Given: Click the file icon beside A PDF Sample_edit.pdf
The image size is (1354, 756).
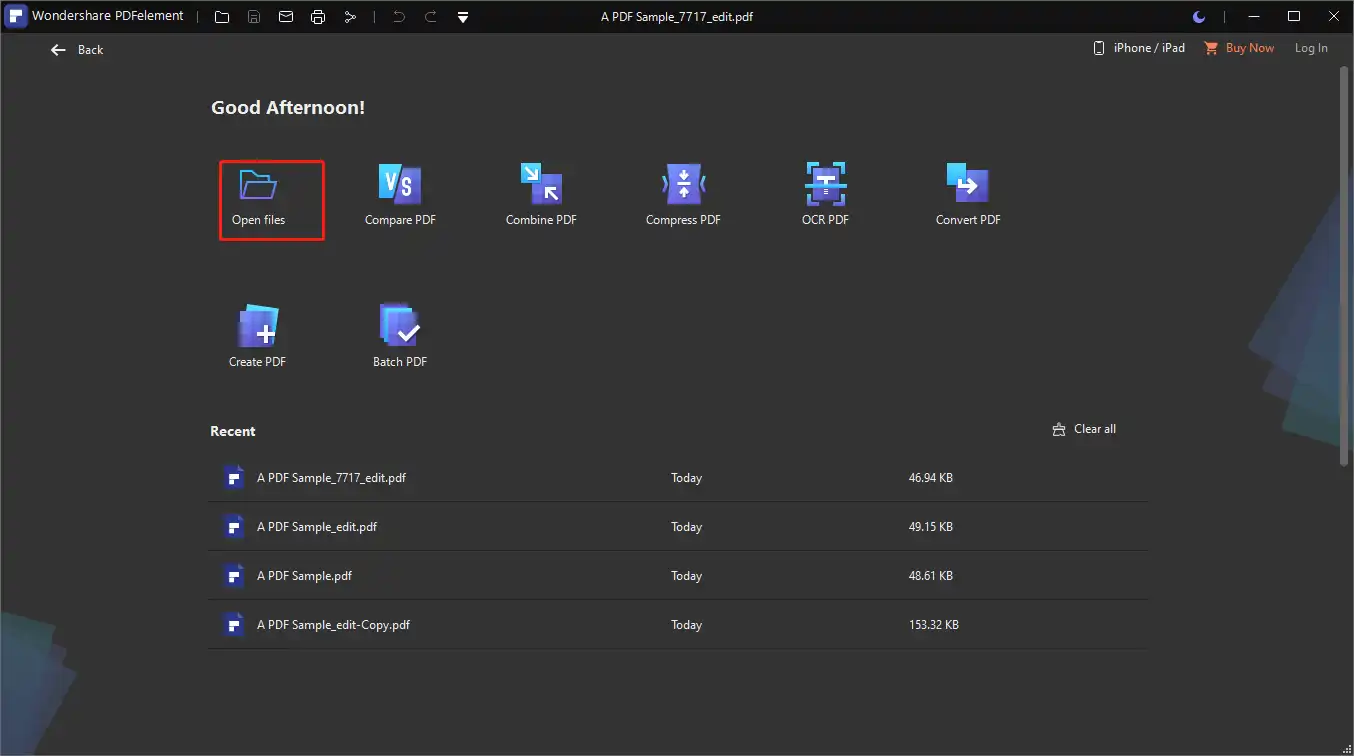Looking at the screenshot, I should 234,526.
